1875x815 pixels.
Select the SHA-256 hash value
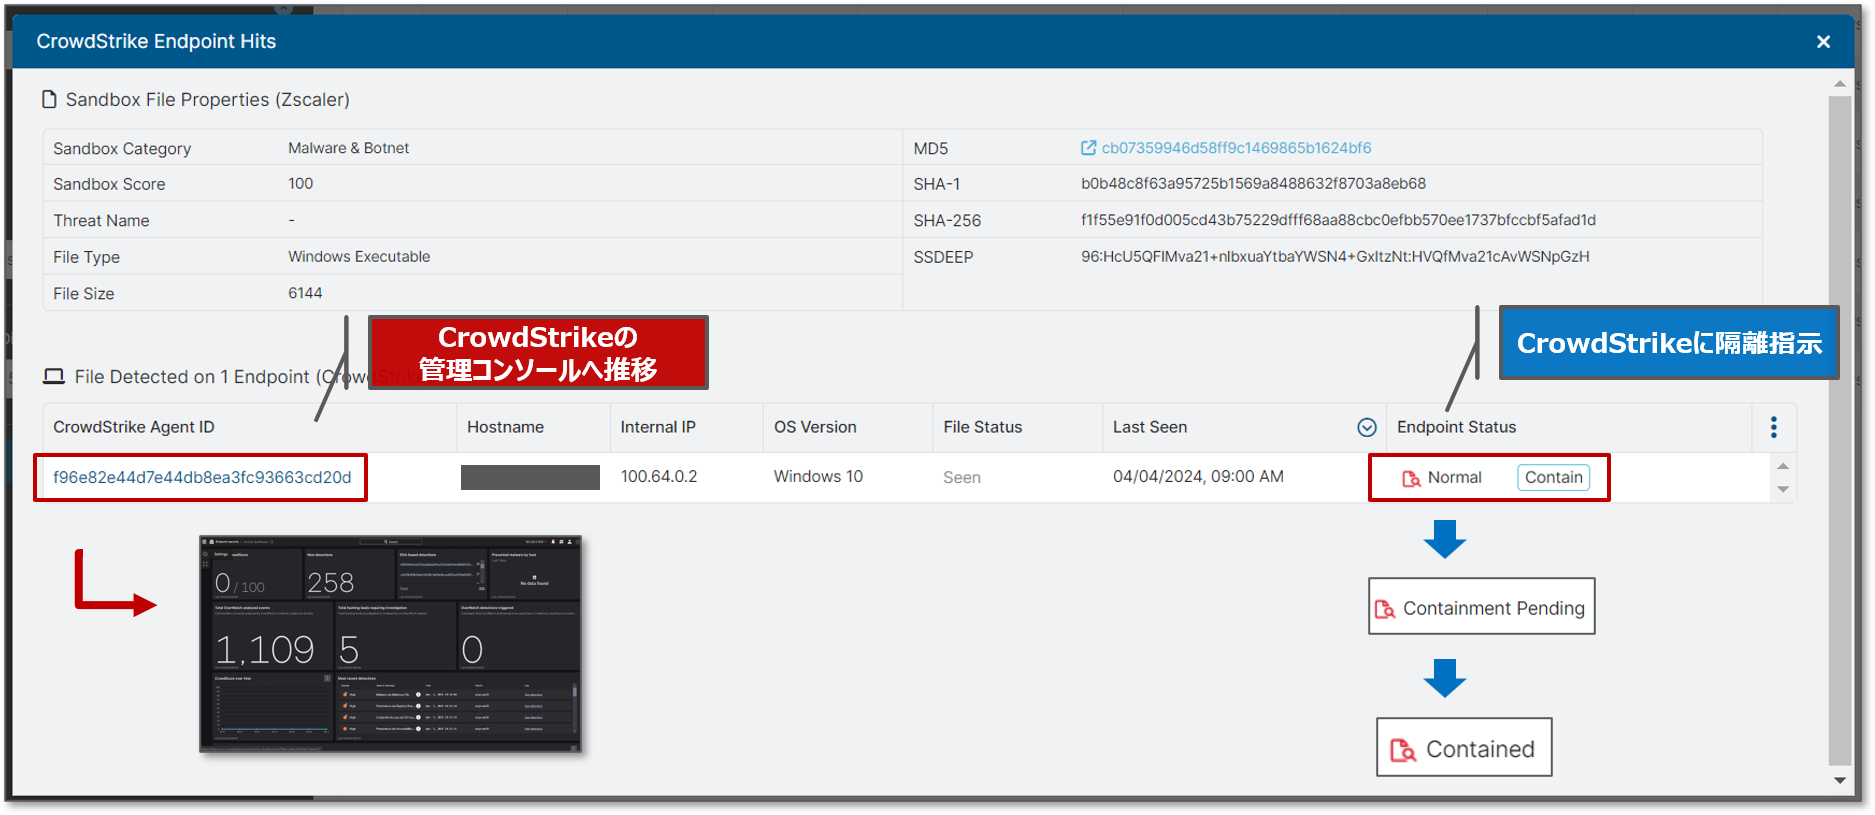click(x=1338, y=220)
